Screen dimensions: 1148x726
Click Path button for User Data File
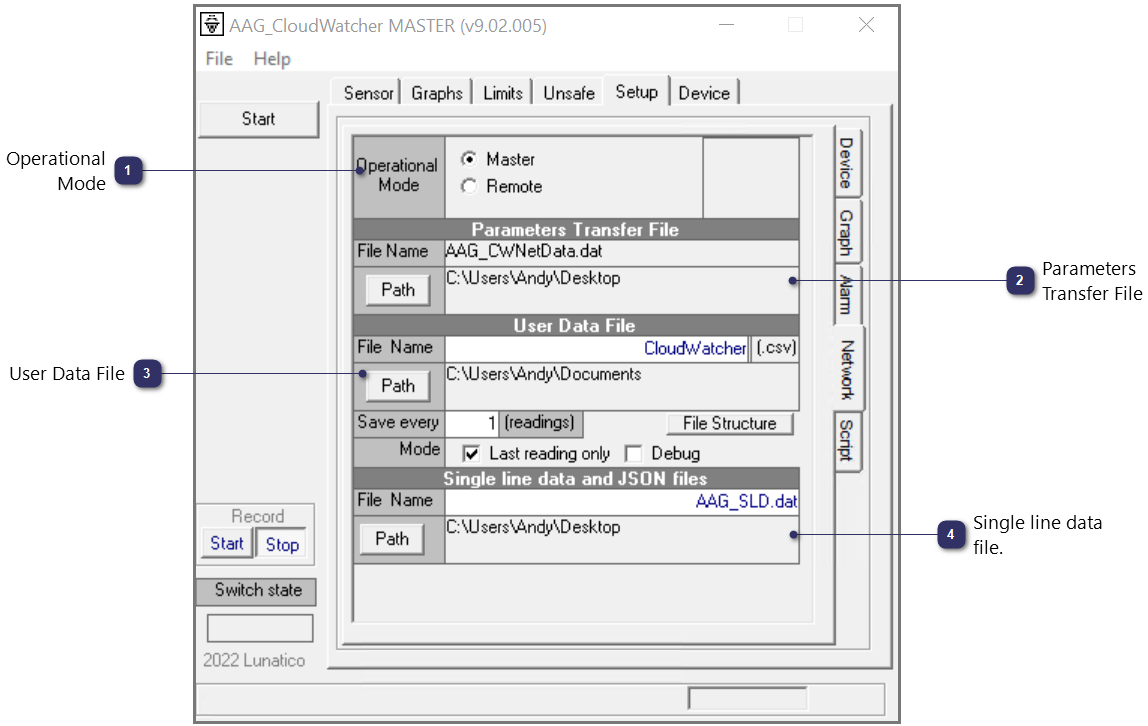point(398,386)
